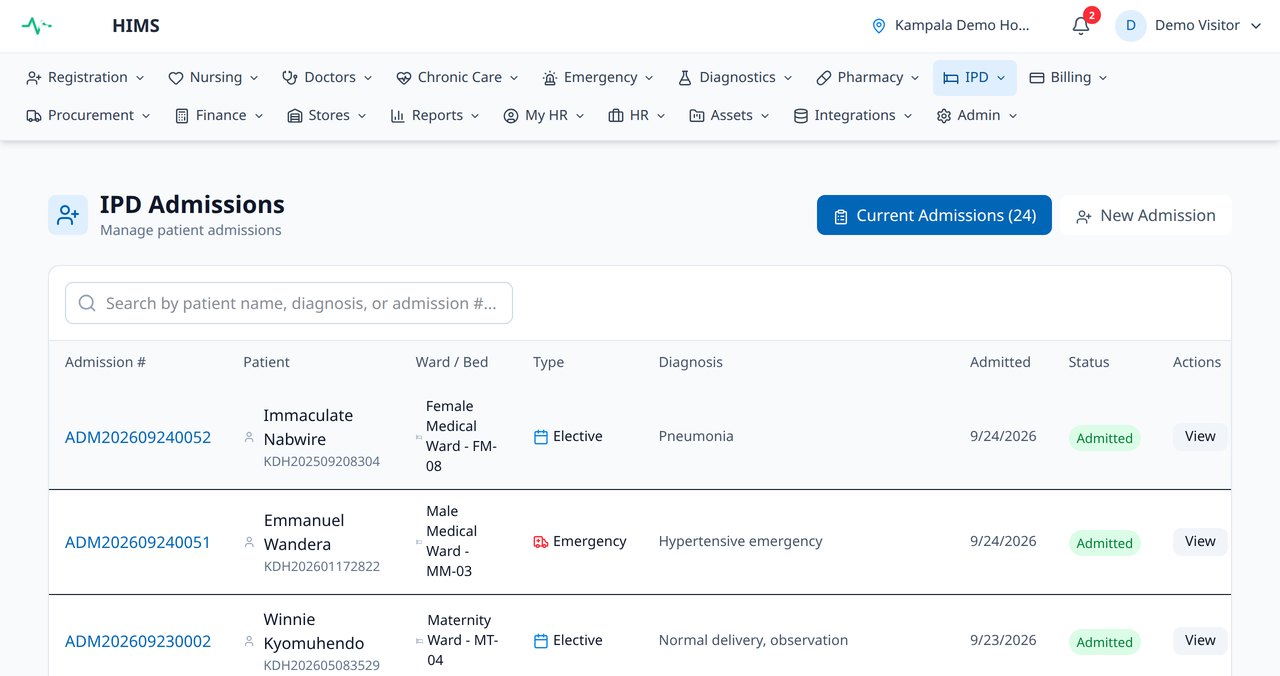Click the Emergency siren icon
The image size is (1280, 676).
[550, 78]
